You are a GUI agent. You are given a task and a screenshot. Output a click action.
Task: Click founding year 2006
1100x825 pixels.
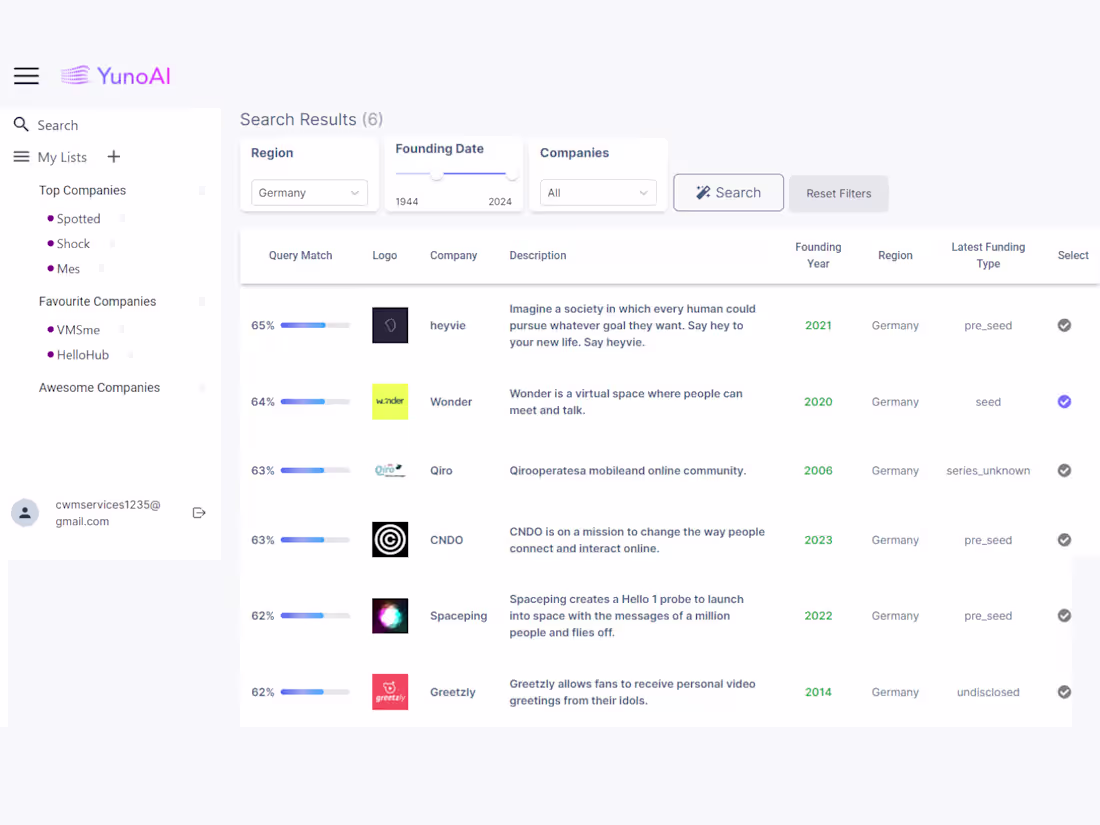tap(818, 471)
